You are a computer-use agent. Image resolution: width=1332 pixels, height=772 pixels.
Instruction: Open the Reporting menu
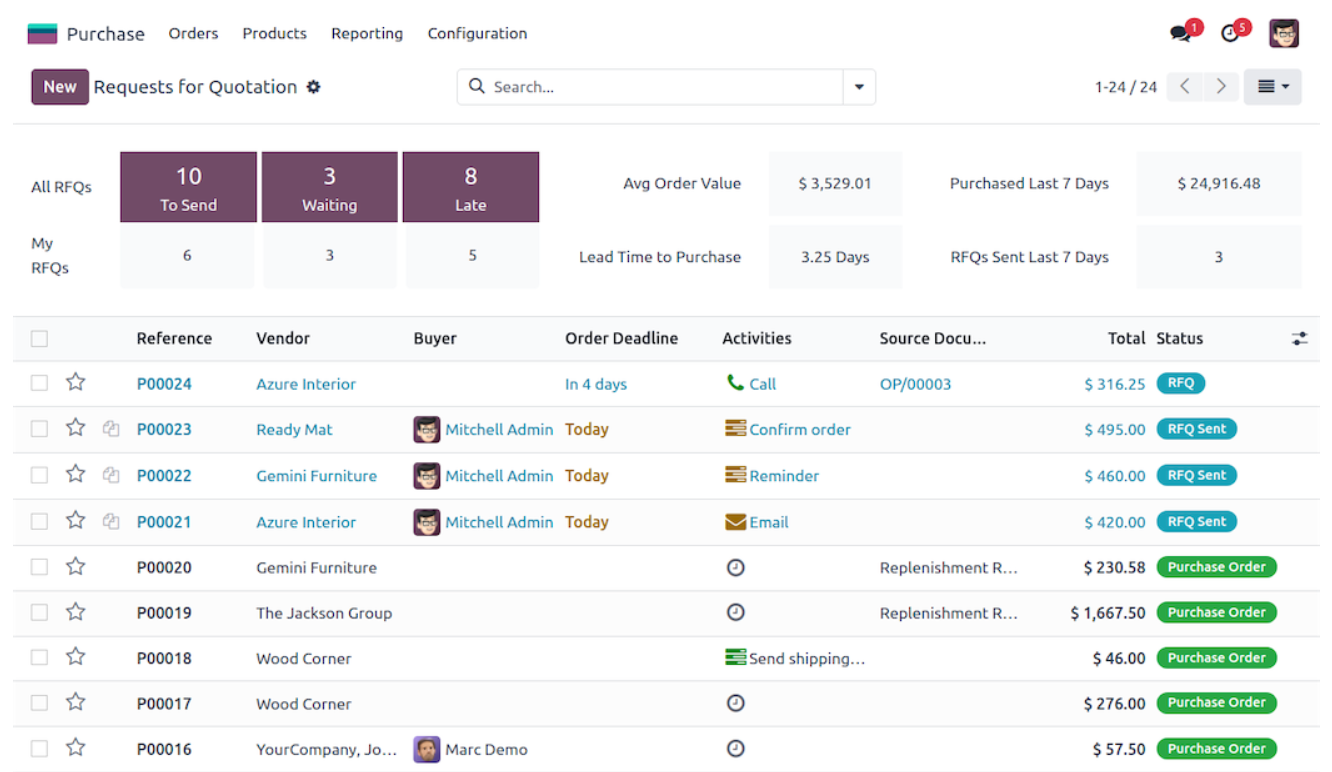point(367,33)
